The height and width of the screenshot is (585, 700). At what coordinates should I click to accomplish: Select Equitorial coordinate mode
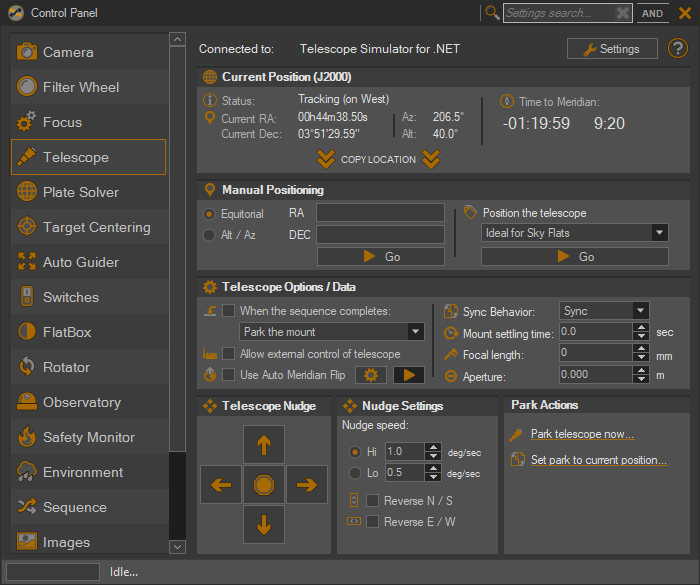click(209, 214)
